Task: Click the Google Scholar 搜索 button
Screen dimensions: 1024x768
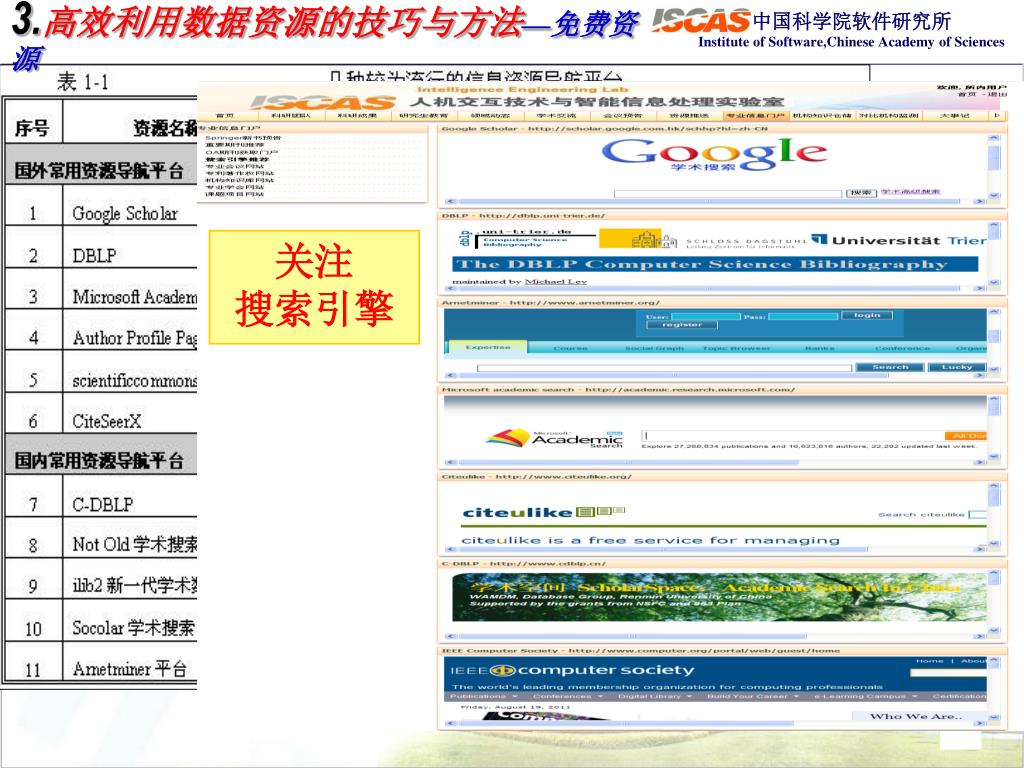Action: [x=861, y=193]
